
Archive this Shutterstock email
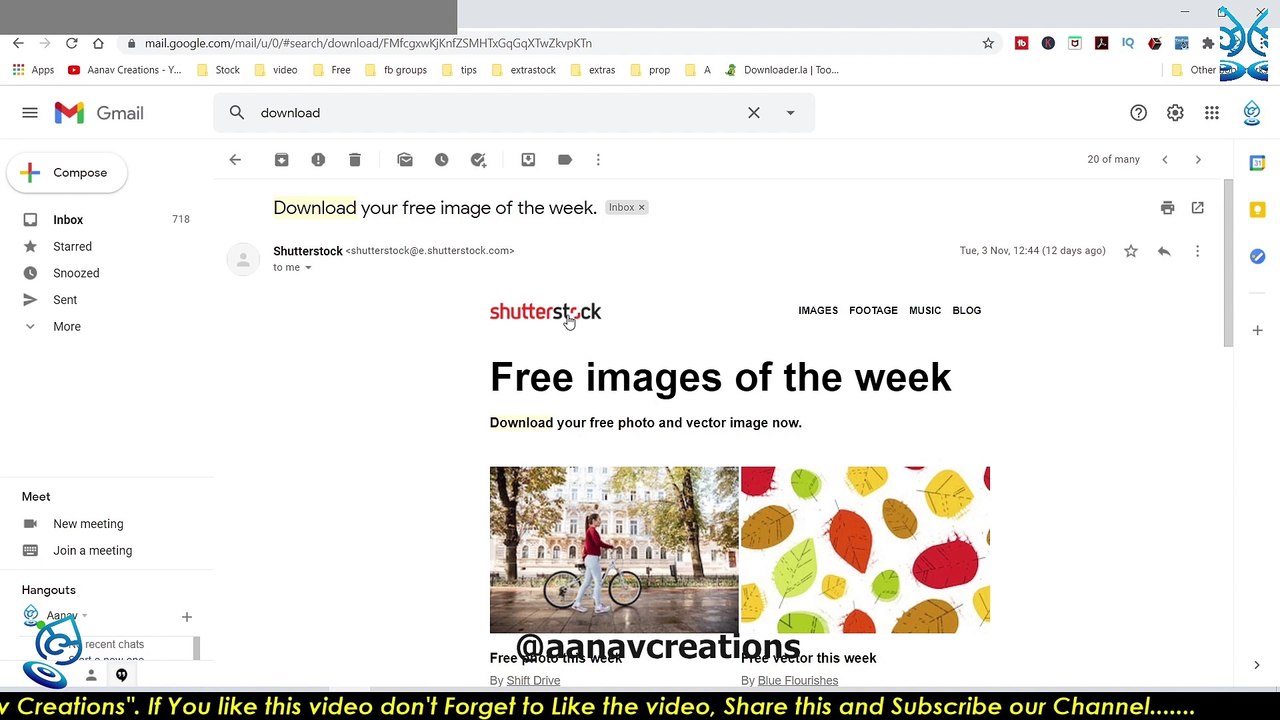(281, 160)
